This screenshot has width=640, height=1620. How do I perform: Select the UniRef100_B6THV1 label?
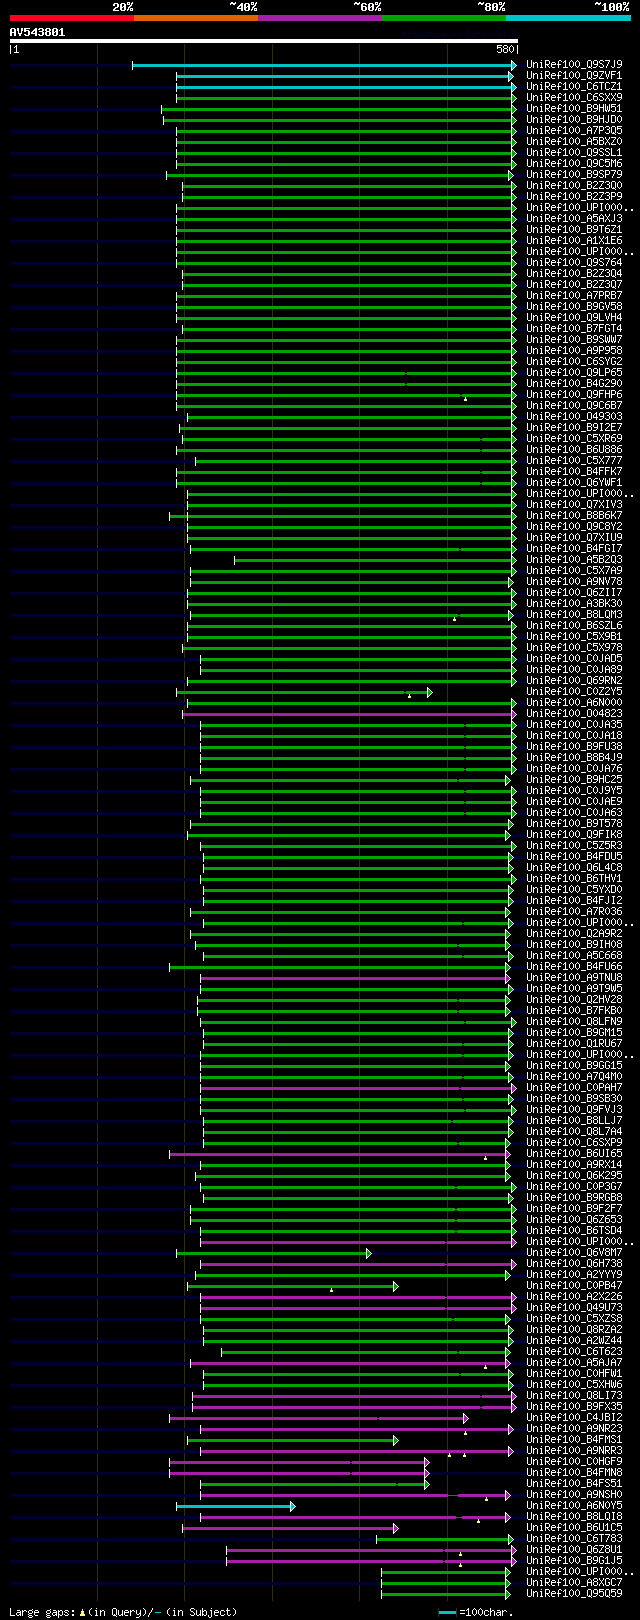click(574, 878)
